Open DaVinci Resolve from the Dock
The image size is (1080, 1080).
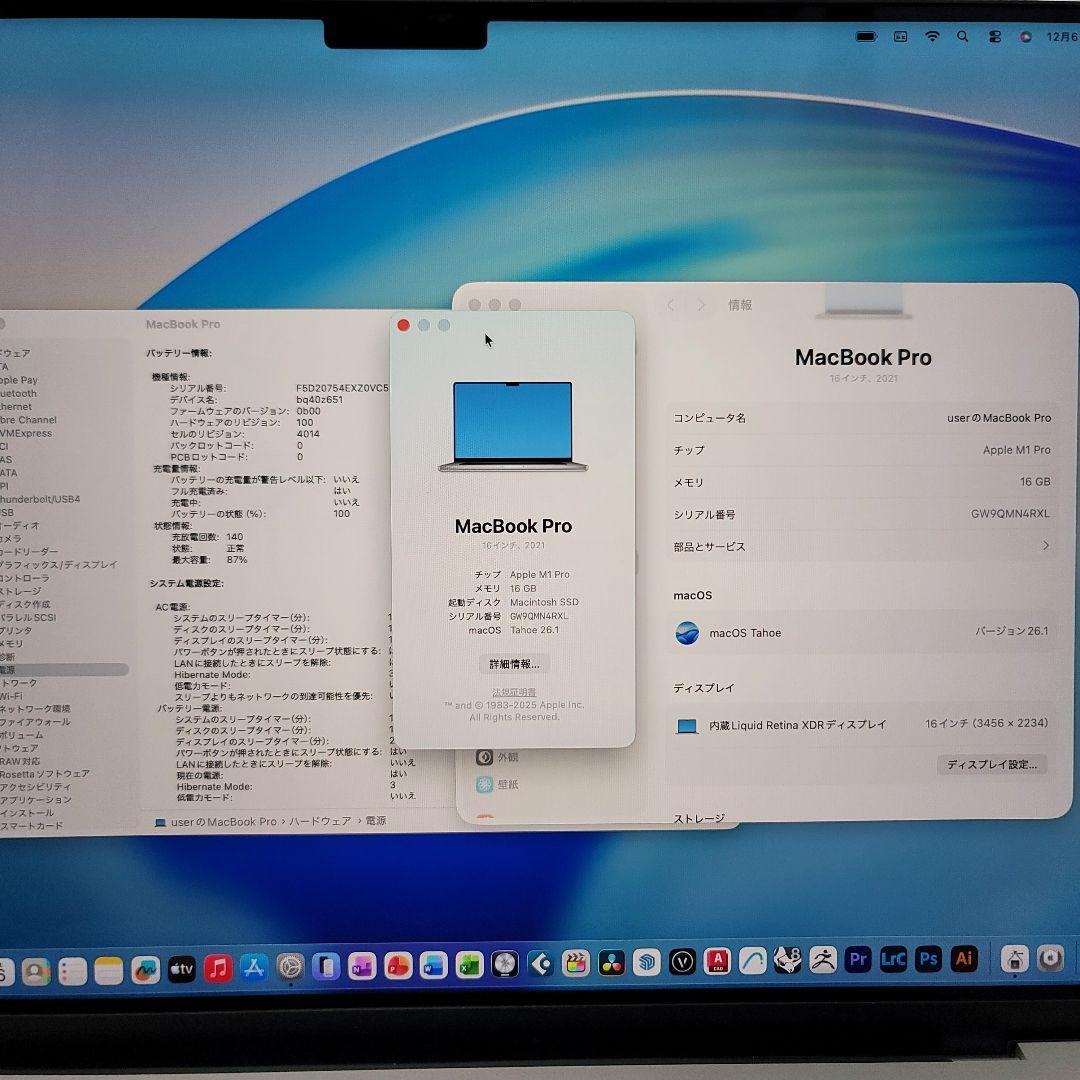pyautogui.click(x=611, y=960)
